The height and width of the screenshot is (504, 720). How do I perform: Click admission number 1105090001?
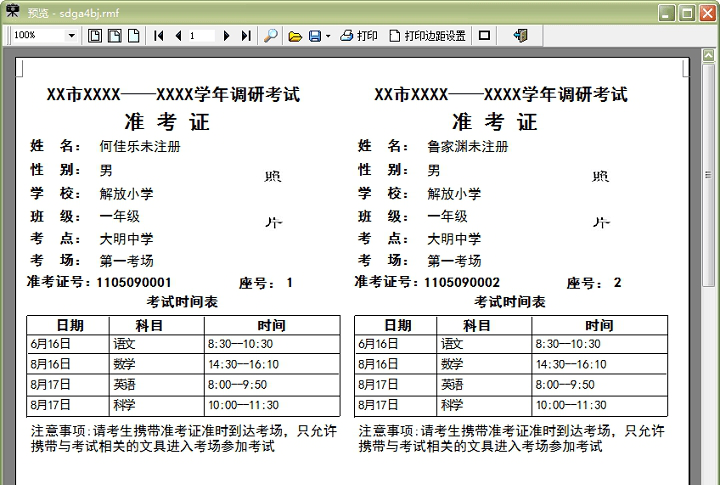(134, 282)
